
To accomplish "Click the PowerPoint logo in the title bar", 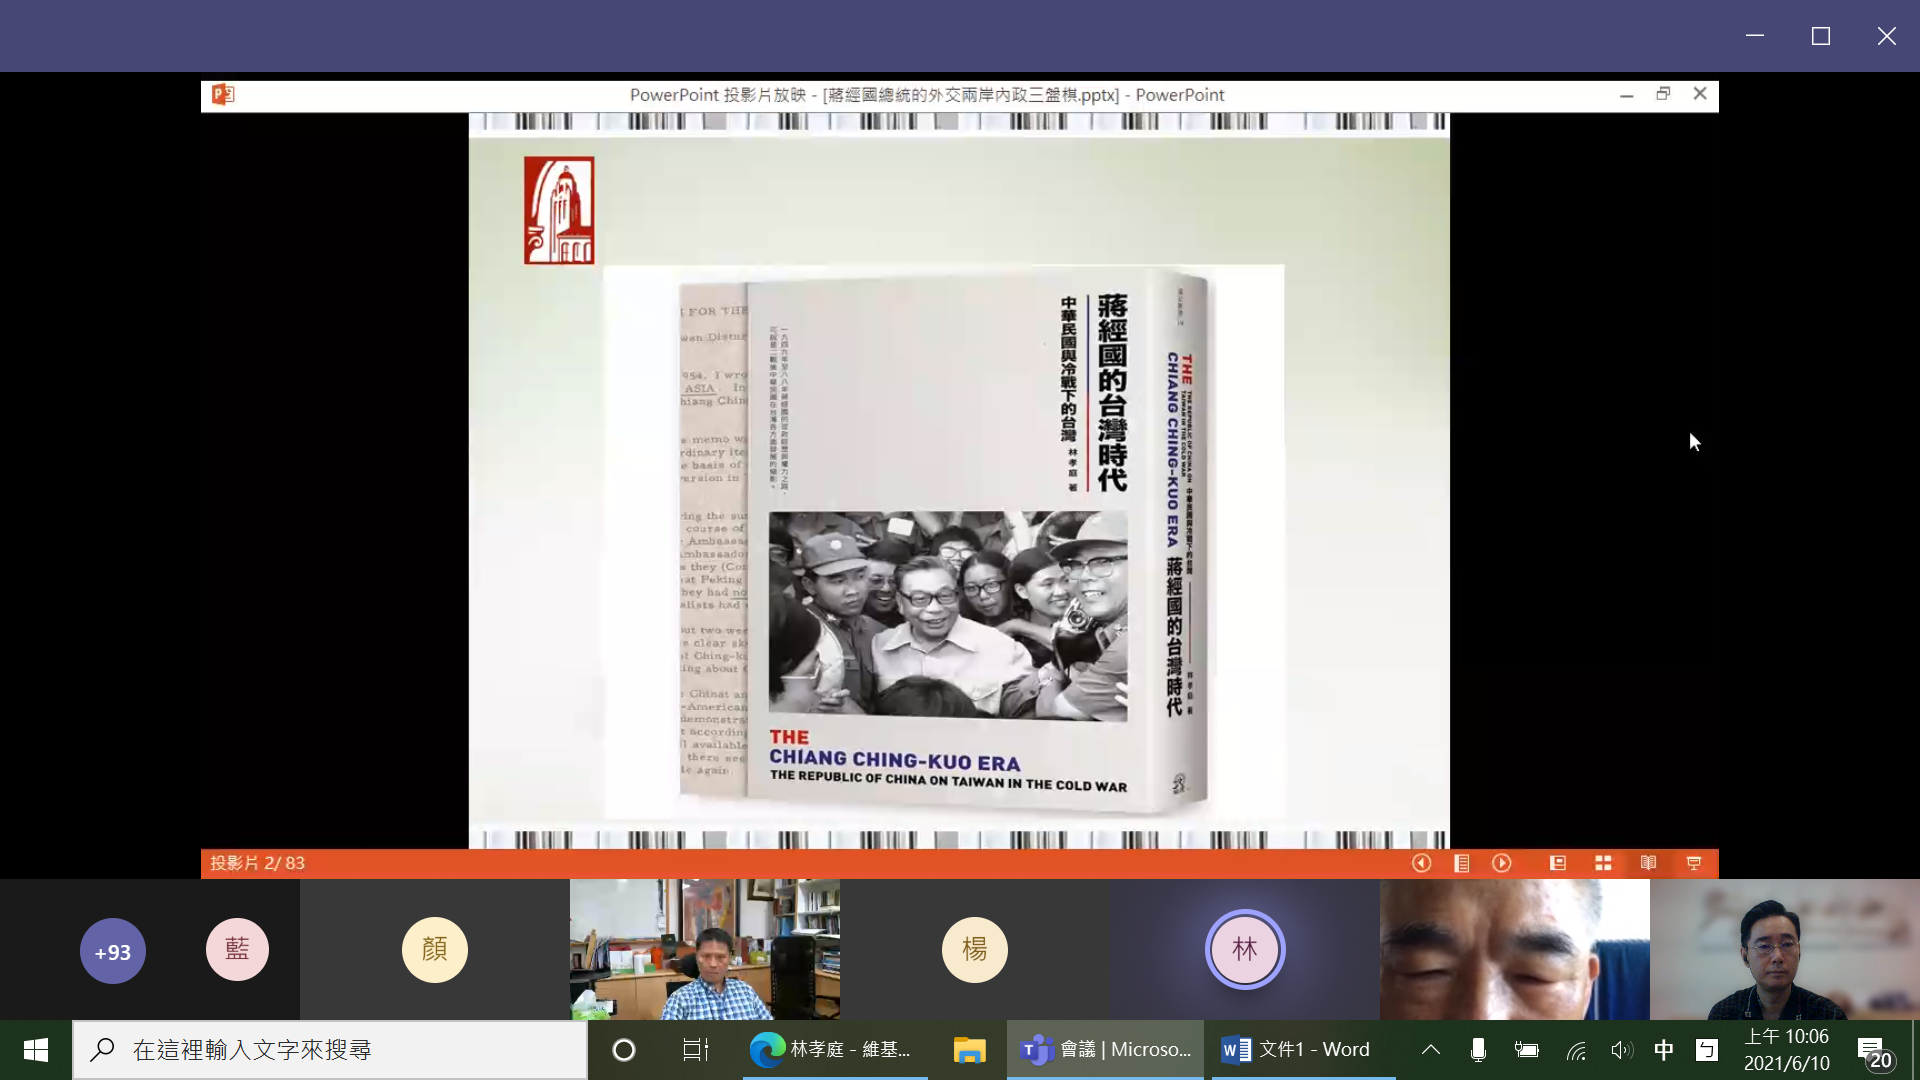I will click(222, 95).
